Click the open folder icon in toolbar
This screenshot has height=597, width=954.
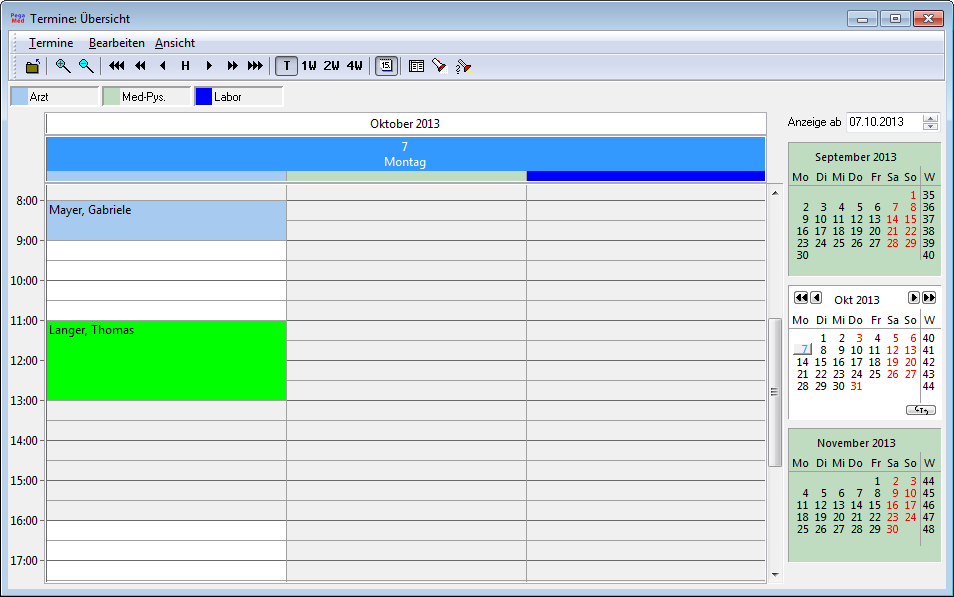tap(33, 66)
